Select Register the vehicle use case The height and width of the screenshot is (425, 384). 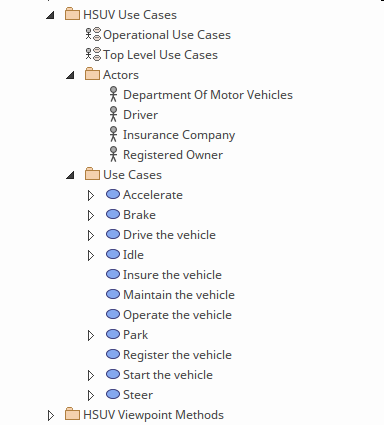point(177,355)
